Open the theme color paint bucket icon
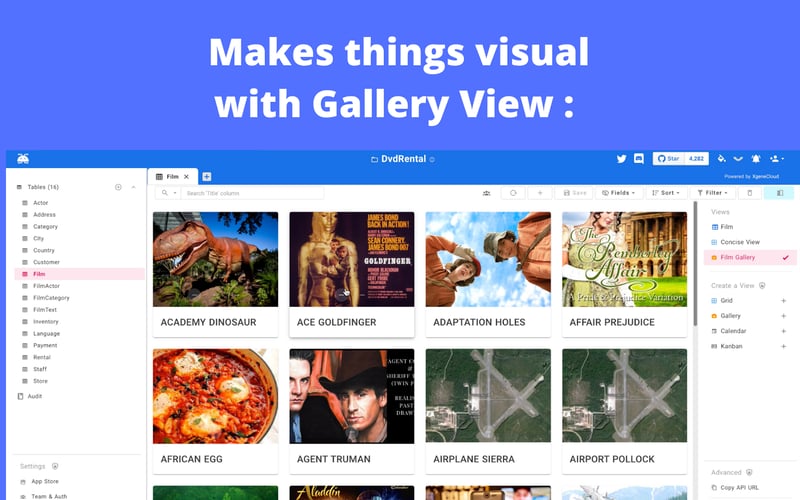Screen dimensions: 800x500 click(x=721, y=159)
